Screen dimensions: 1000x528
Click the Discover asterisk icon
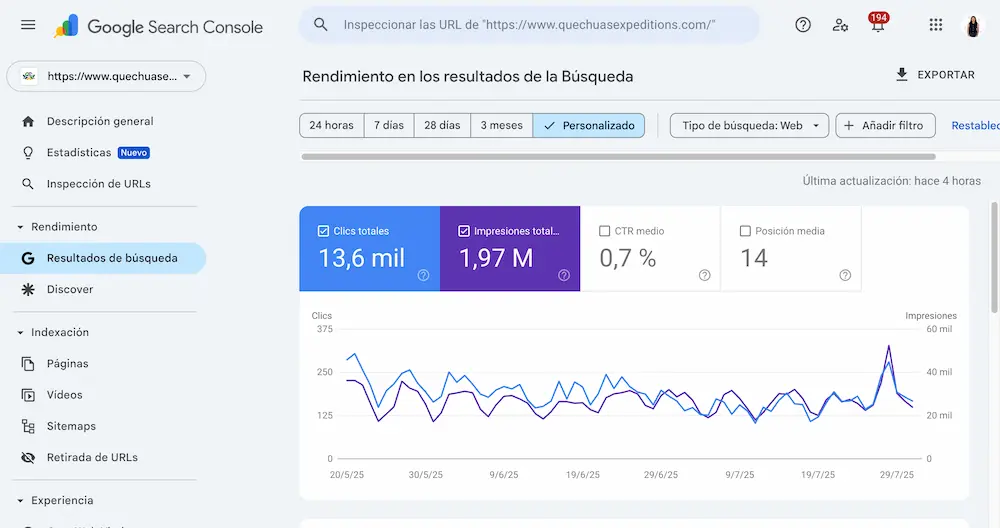(x=28, y=290)
